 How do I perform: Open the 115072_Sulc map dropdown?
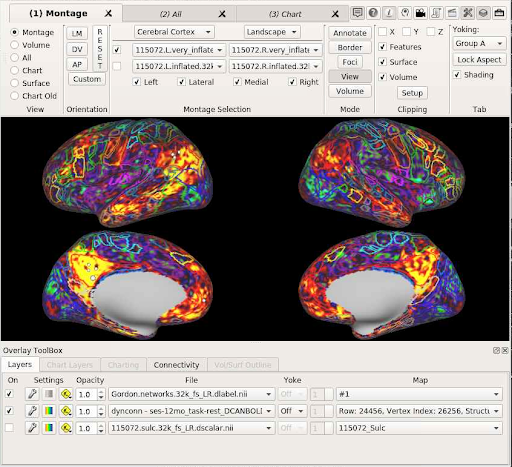pos(419,428)
